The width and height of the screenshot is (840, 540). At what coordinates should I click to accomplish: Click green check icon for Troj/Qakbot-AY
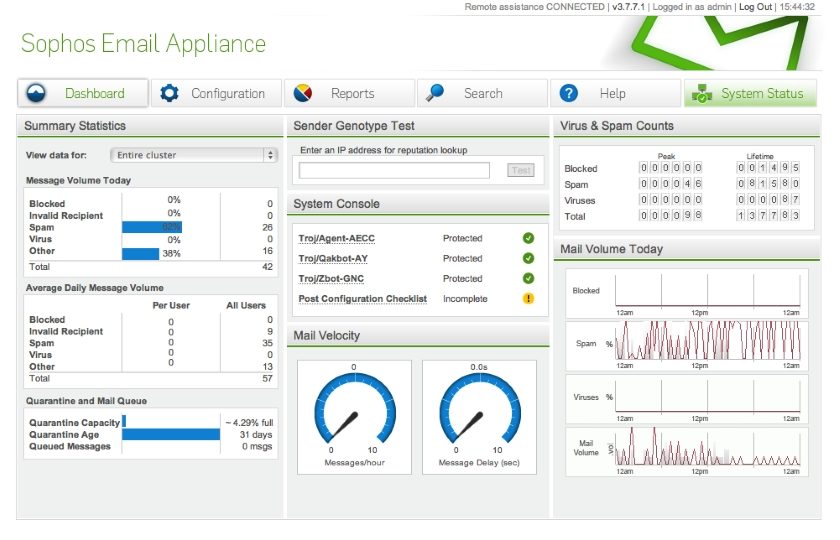[x=528, y=258]
